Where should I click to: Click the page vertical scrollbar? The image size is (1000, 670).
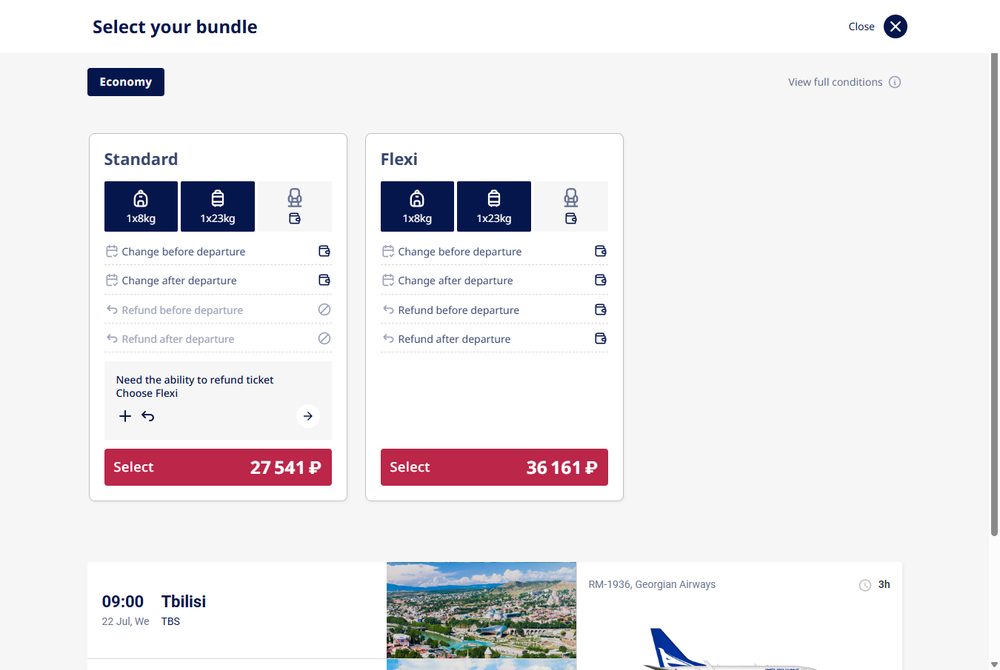point(994,295)
